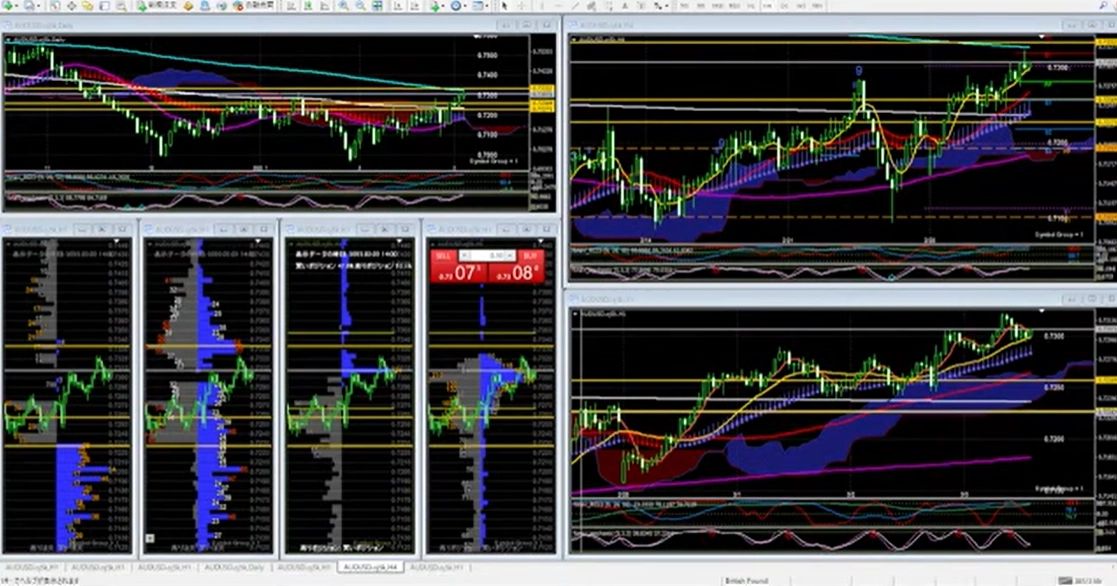
Task: Open the New Chart toolbar icon
Action: (x=9, y=6)
